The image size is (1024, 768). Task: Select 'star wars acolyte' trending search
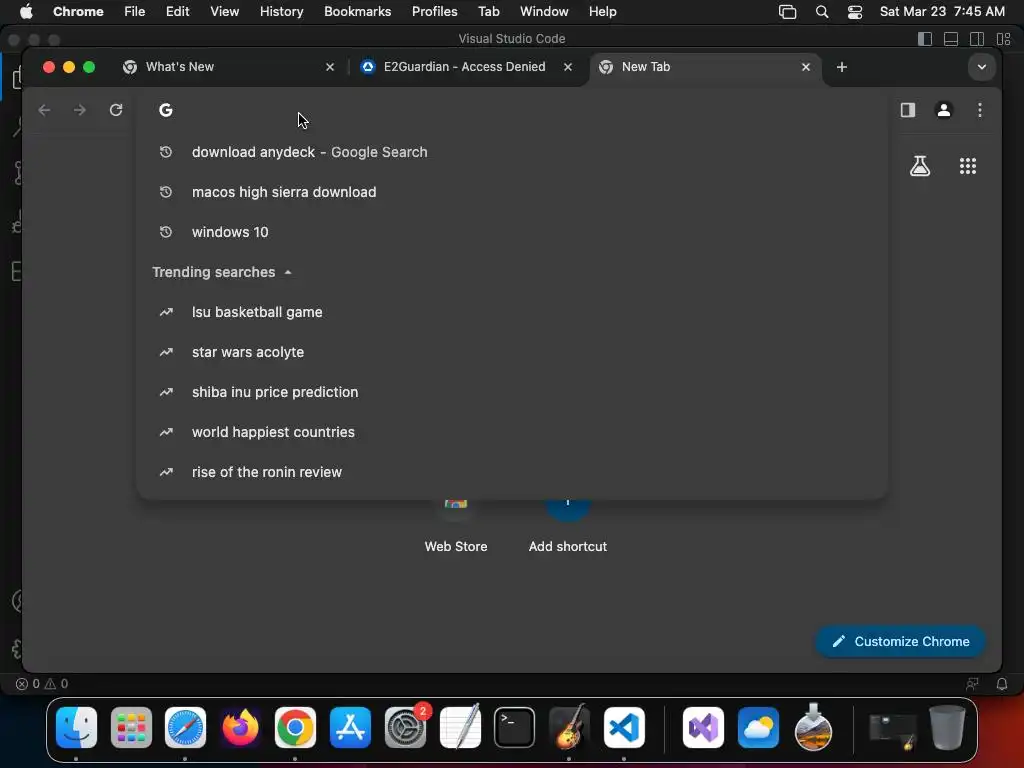coord(513,352)
